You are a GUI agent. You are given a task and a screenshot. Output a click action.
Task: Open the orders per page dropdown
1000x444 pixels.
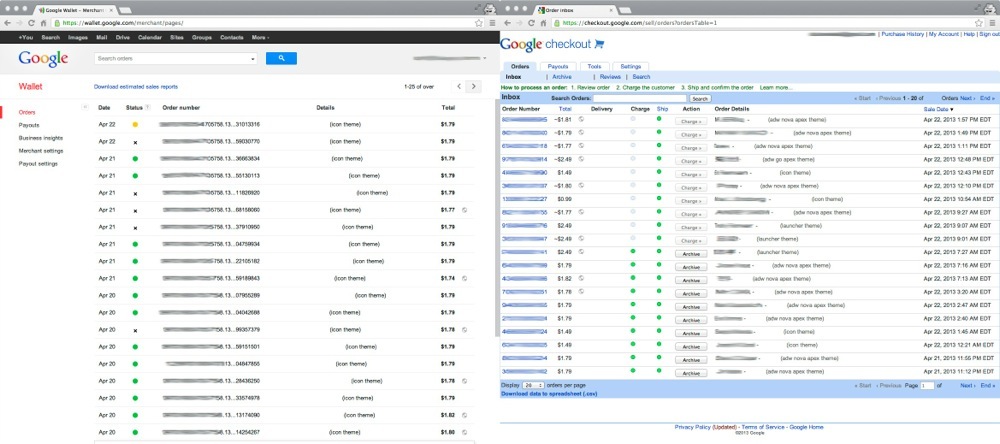[533, 385]
